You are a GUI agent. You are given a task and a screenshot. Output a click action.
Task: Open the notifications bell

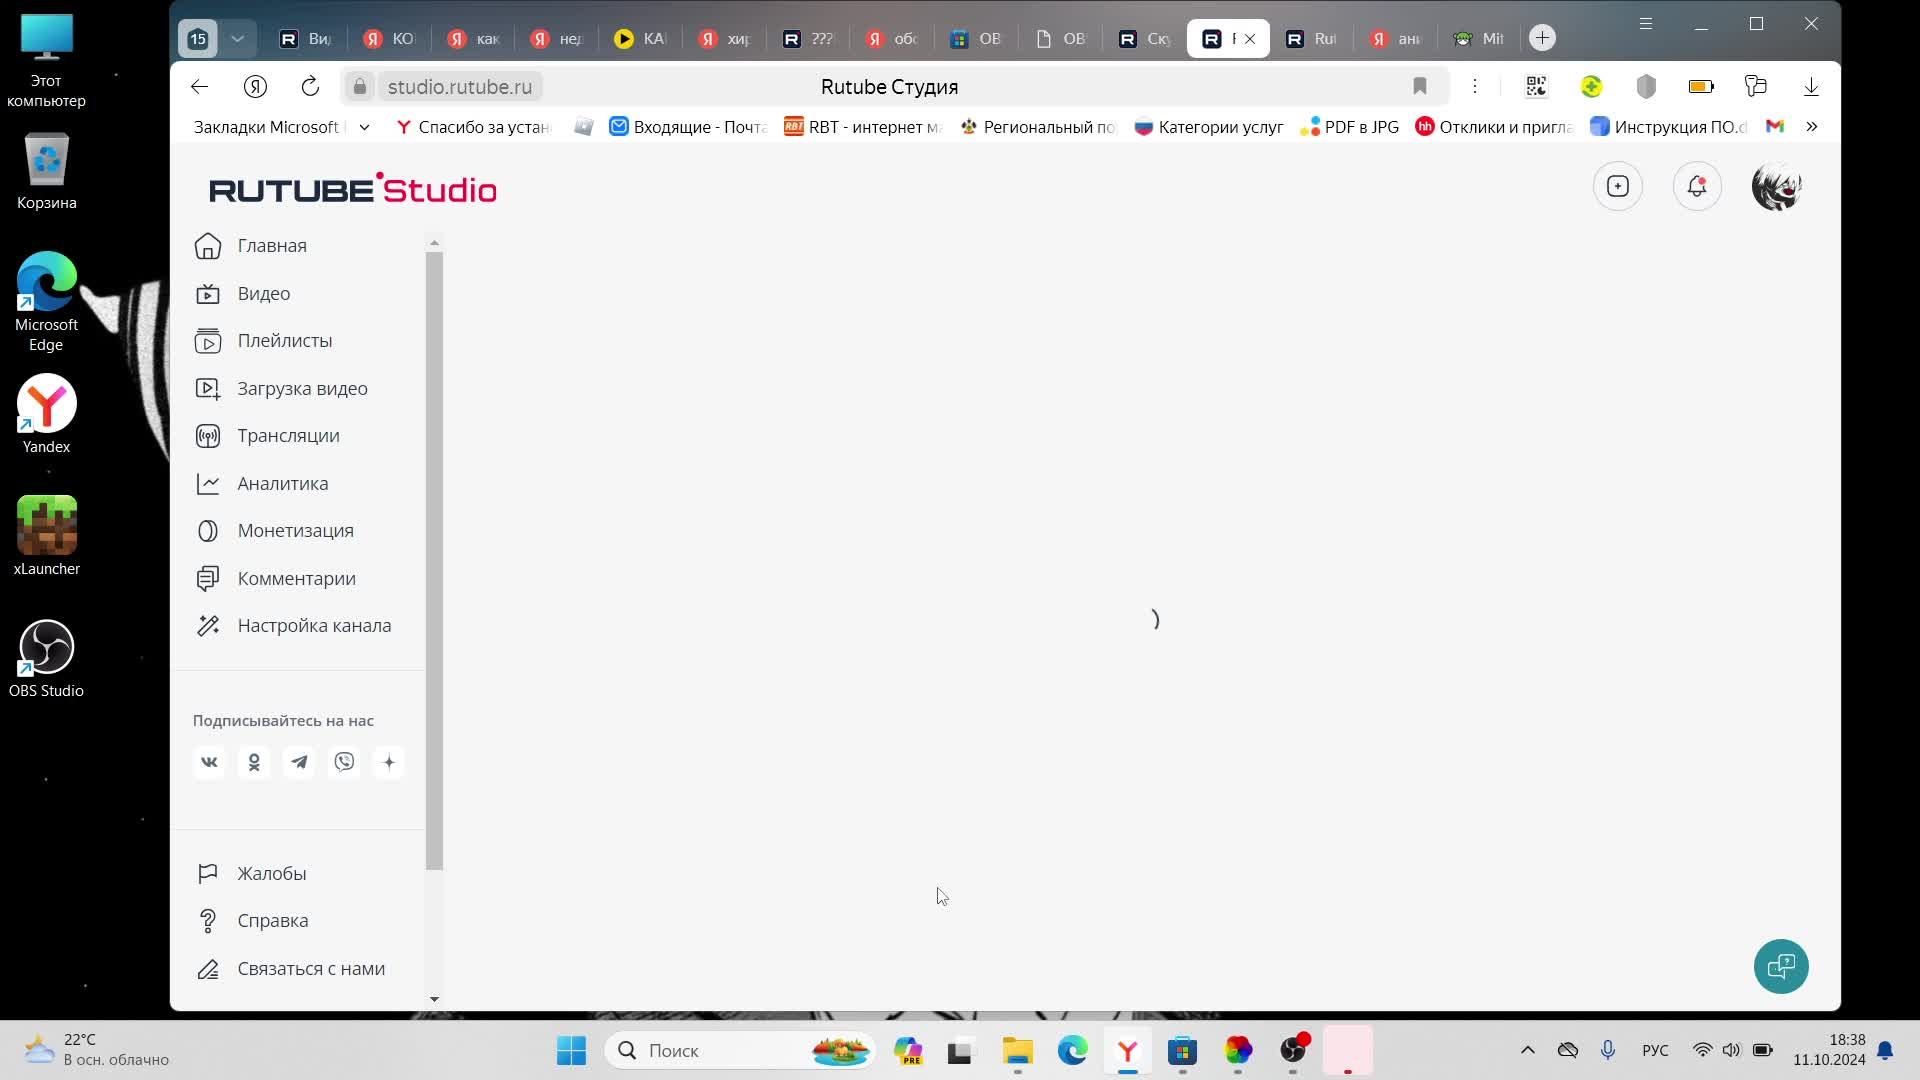click(1697, 187)
